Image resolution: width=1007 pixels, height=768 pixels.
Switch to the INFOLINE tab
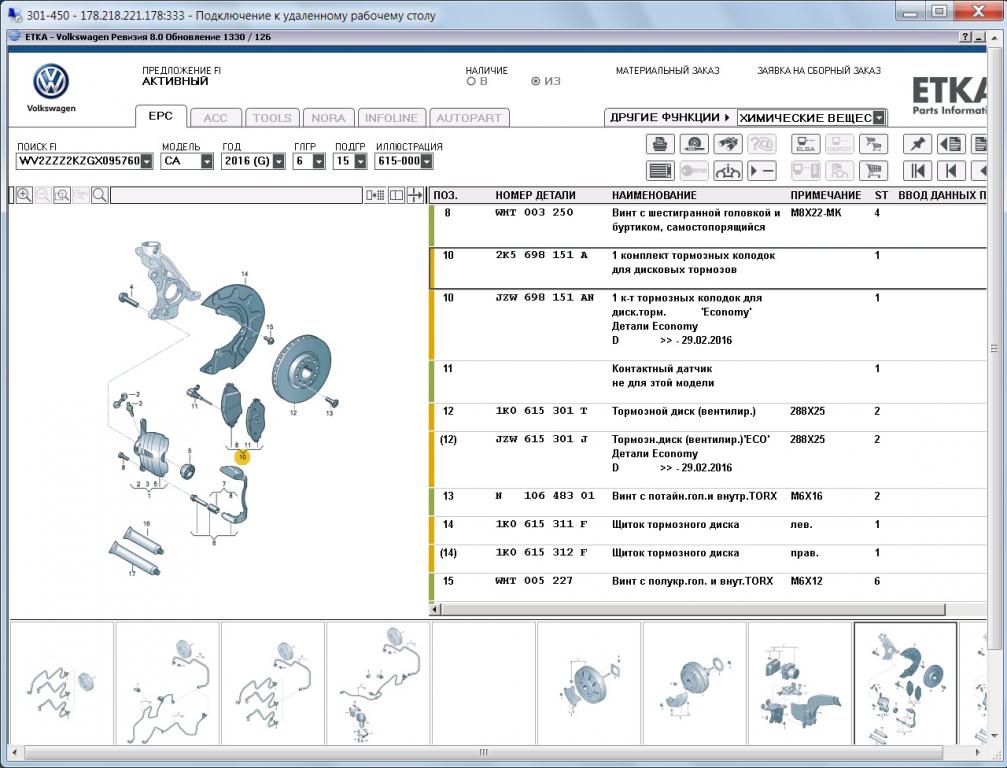[x=392, y=118]
